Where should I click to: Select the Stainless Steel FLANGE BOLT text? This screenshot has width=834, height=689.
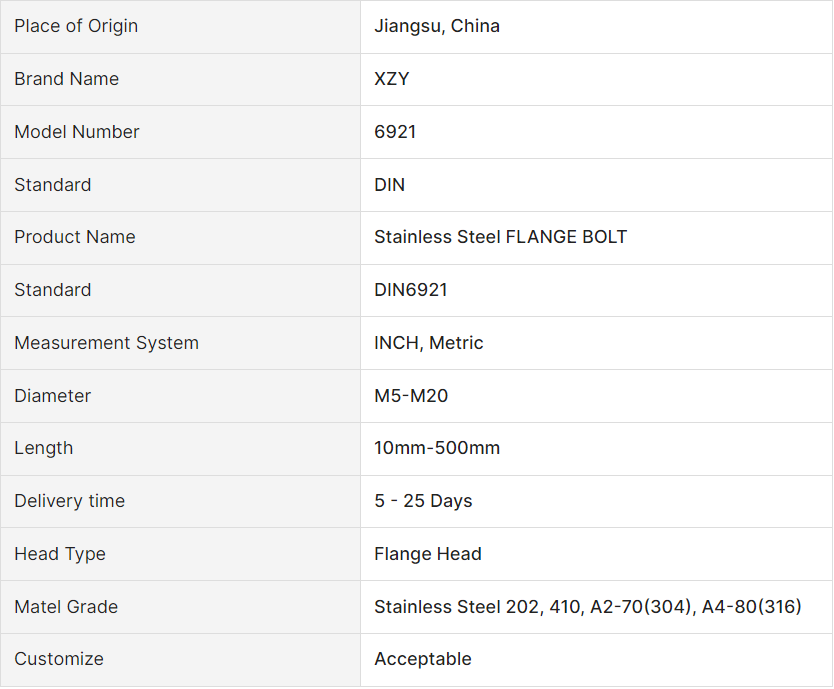(500, 237)
